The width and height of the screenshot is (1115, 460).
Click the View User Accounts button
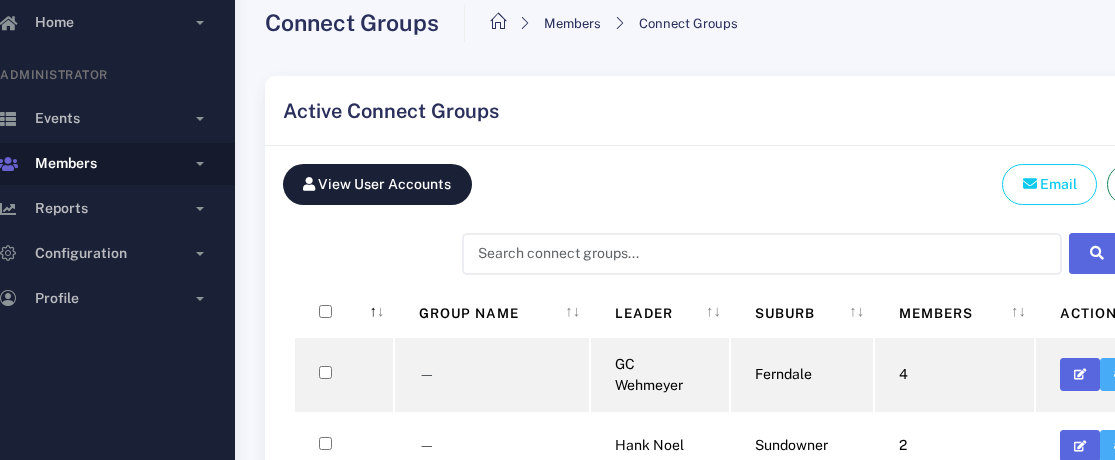378,185
